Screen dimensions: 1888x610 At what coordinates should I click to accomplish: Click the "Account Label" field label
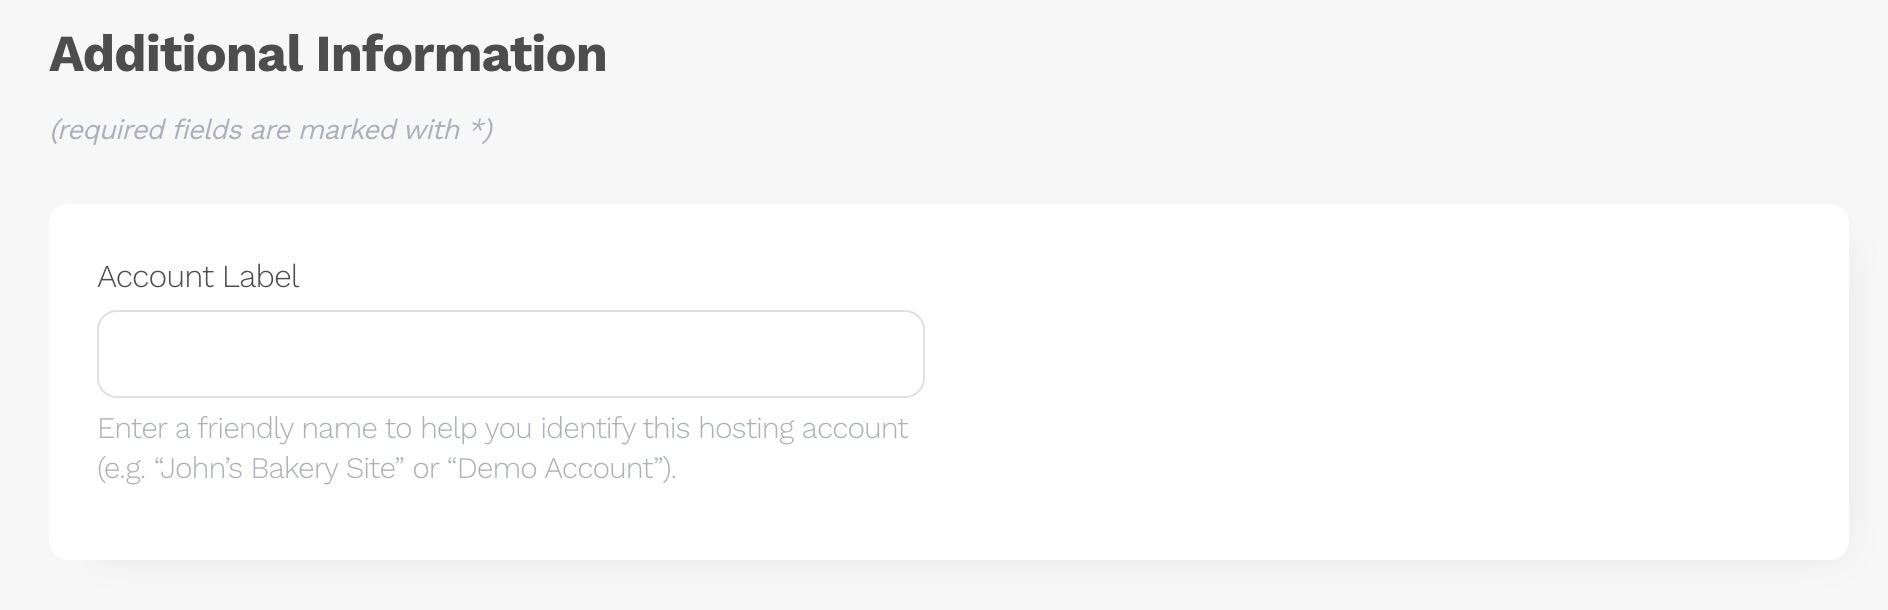(x=198, y=277)
